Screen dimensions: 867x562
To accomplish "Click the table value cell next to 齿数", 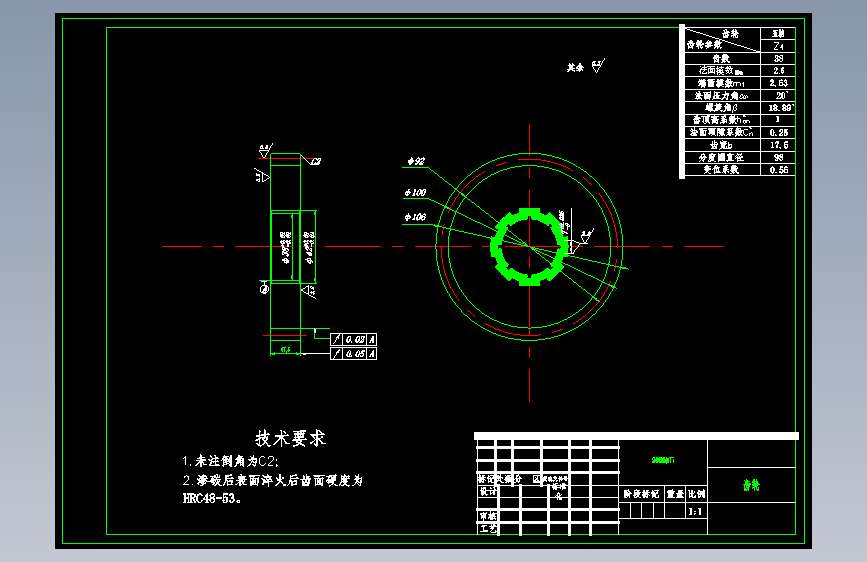I will [778, 58].
